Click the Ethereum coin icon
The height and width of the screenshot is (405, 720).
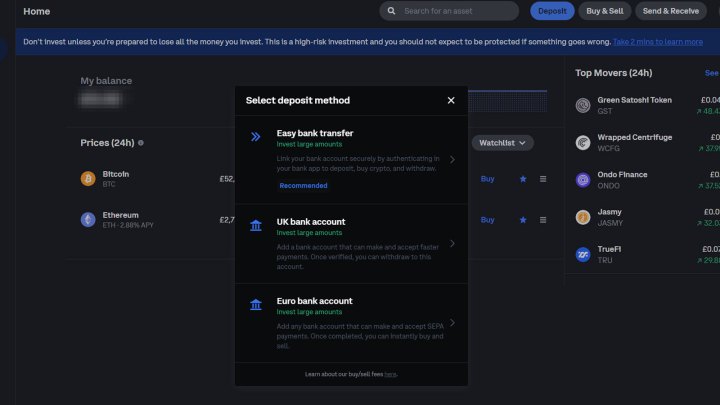click(88, 219)
